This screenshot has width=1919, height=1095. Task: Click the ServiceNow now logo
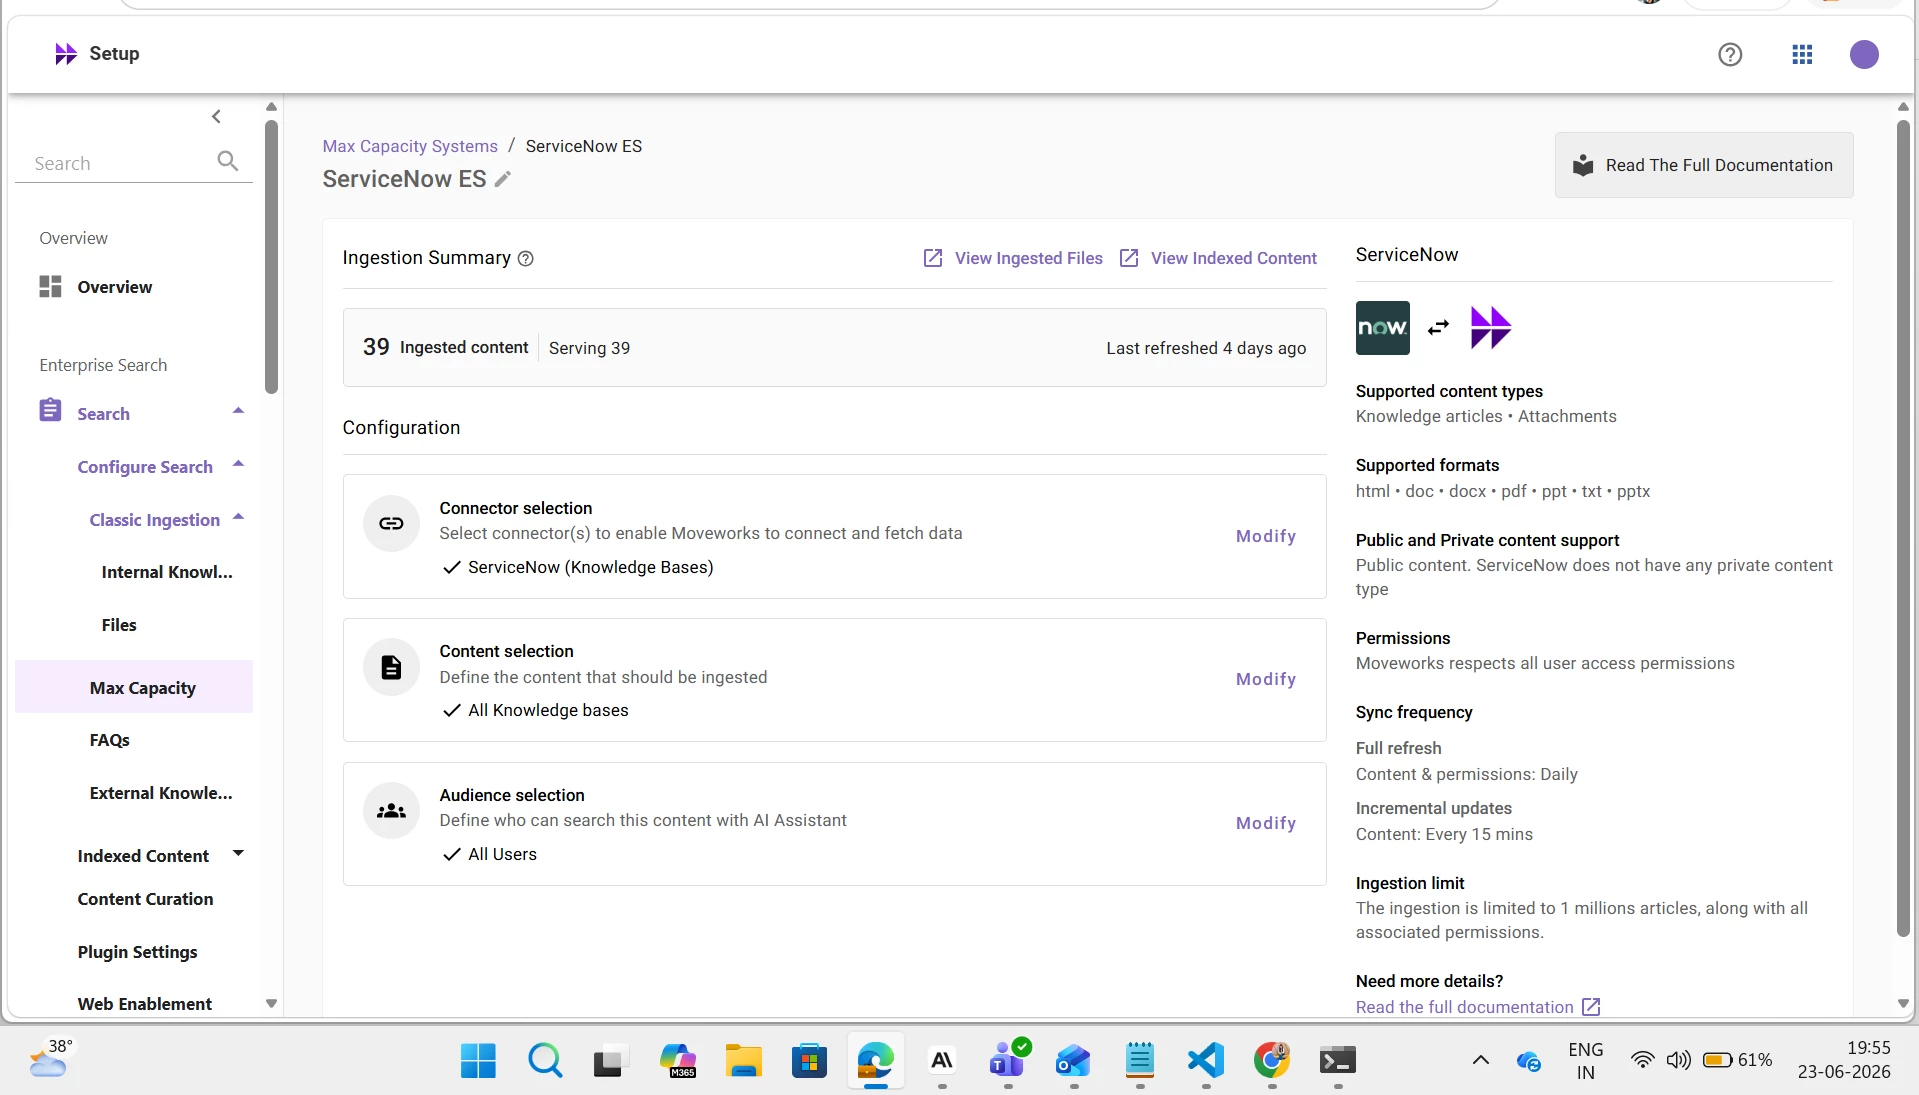1382,328
